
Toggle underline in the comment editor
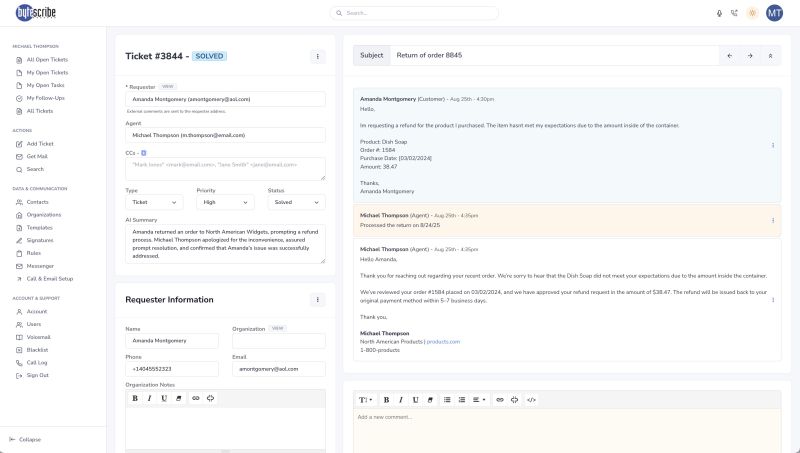(x=414, y=399)
